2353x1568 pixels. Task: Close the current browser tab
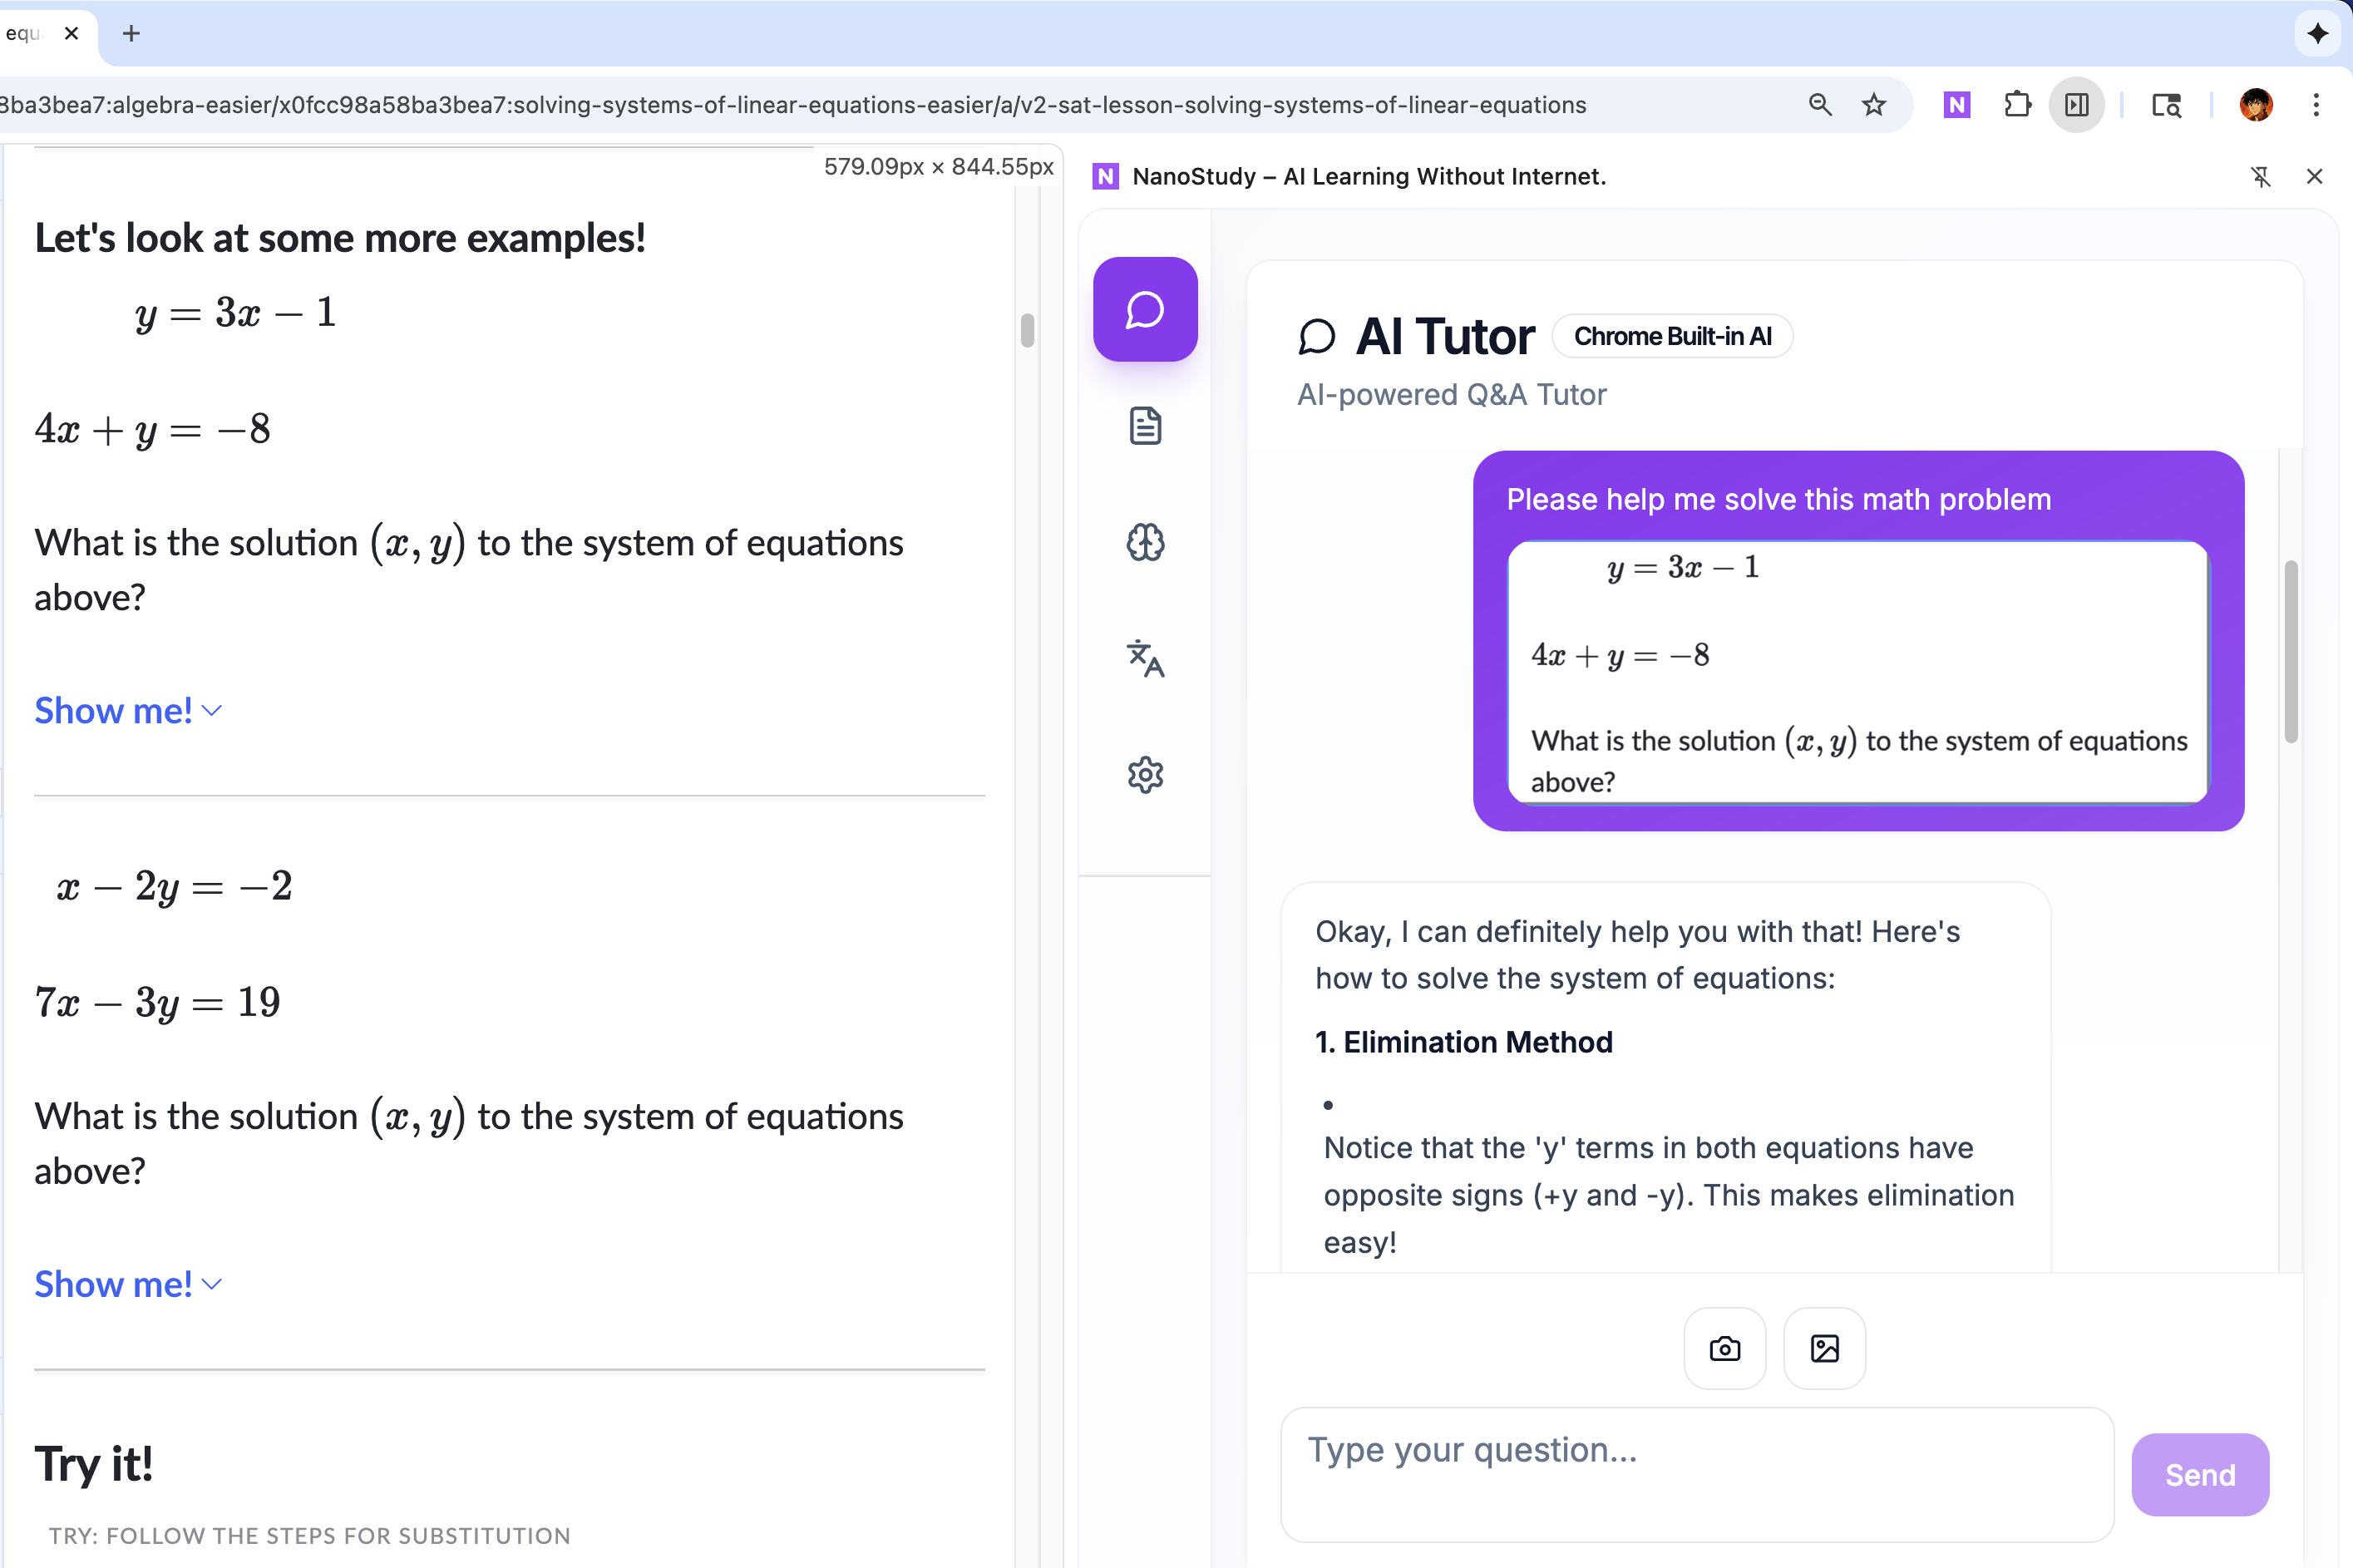click(x=71, y=33)
